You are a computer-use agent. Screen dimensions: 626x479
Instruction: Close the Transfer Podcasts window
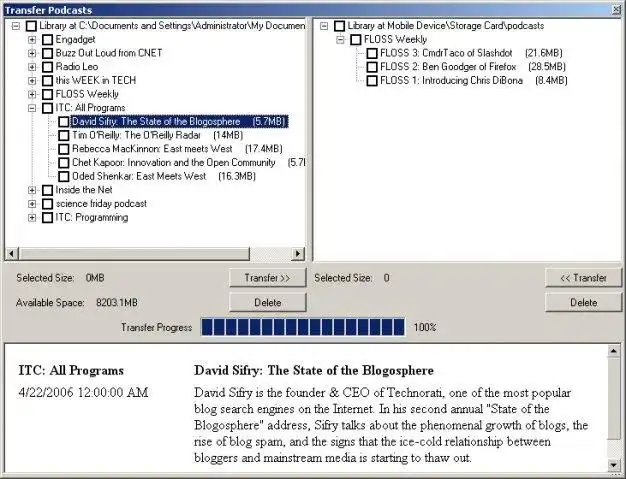[617, 10]
